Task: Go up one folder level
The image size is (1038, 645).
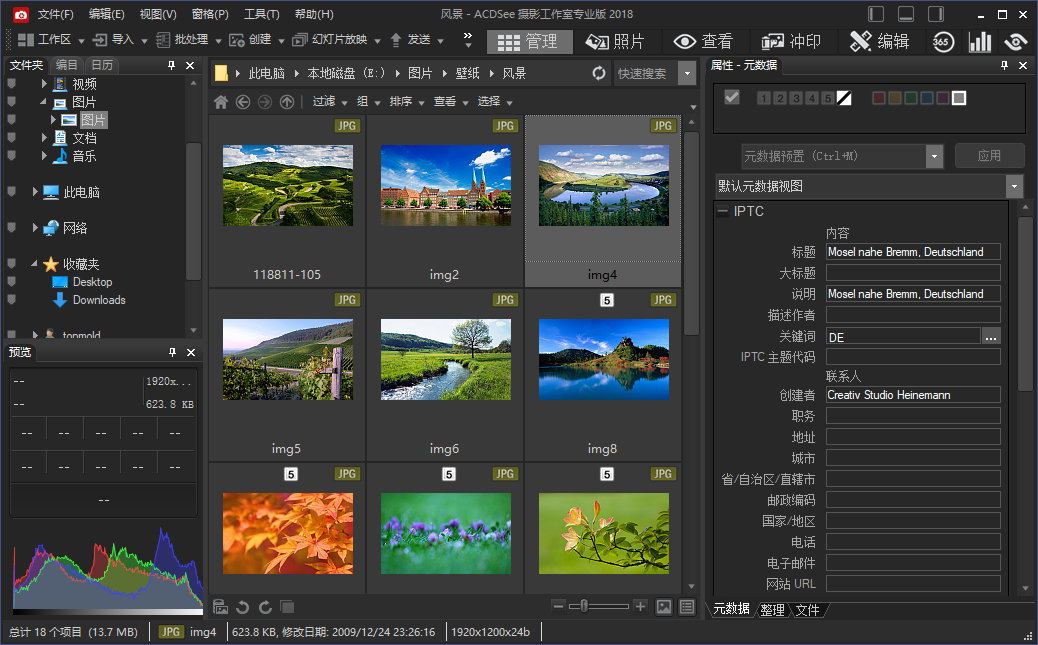Action: pyautogui.click(x=287, y=102)
